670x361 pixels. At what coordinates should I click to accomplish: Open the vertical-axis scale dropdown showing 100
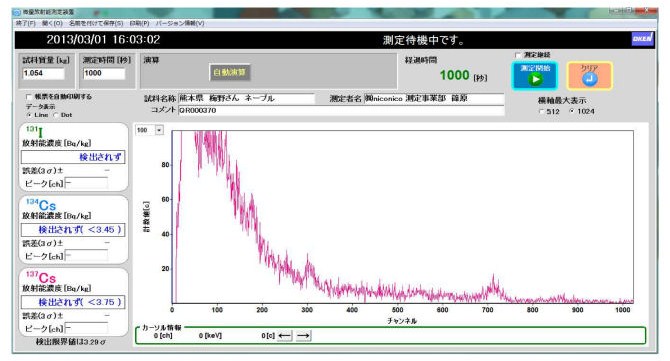coord(159,130)
